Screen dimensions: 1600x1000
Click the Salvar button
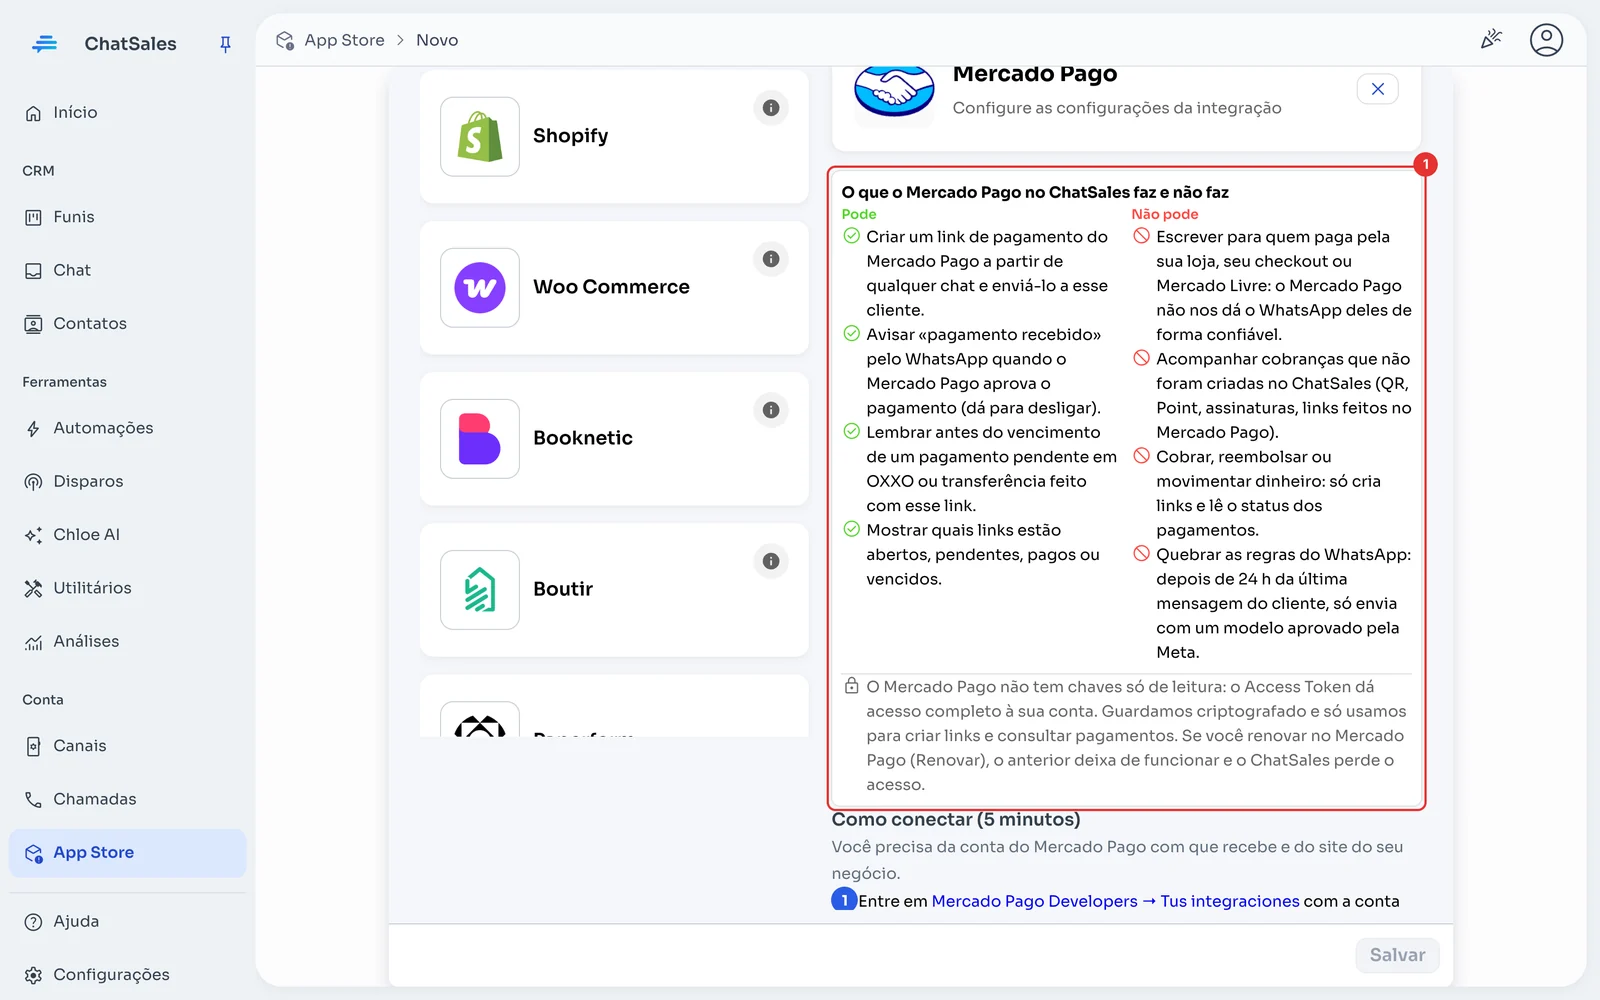tap(1397, 955)
